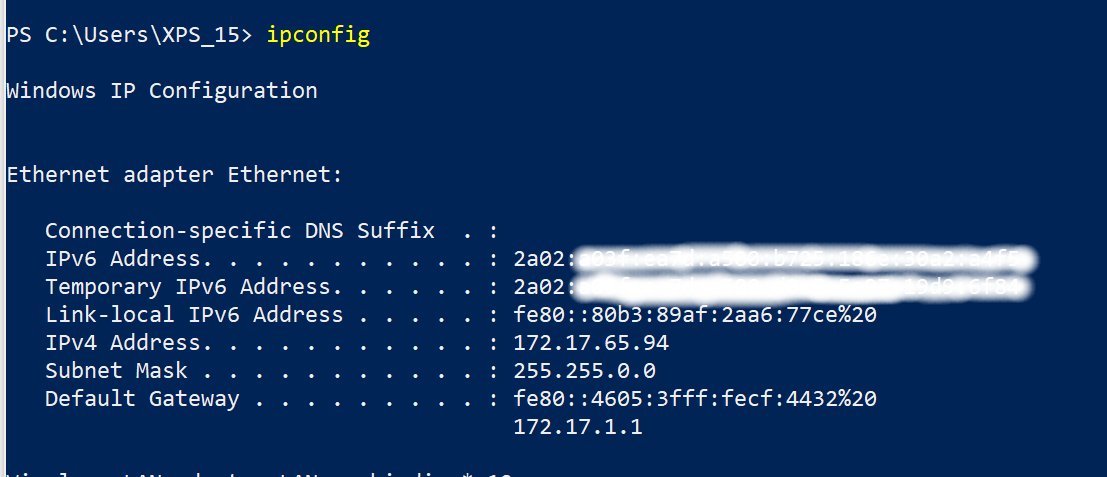Click the Connection-specific DNS Suffix label
The height and width of the screenshot is (477, 1107).
tap(239, 231)
